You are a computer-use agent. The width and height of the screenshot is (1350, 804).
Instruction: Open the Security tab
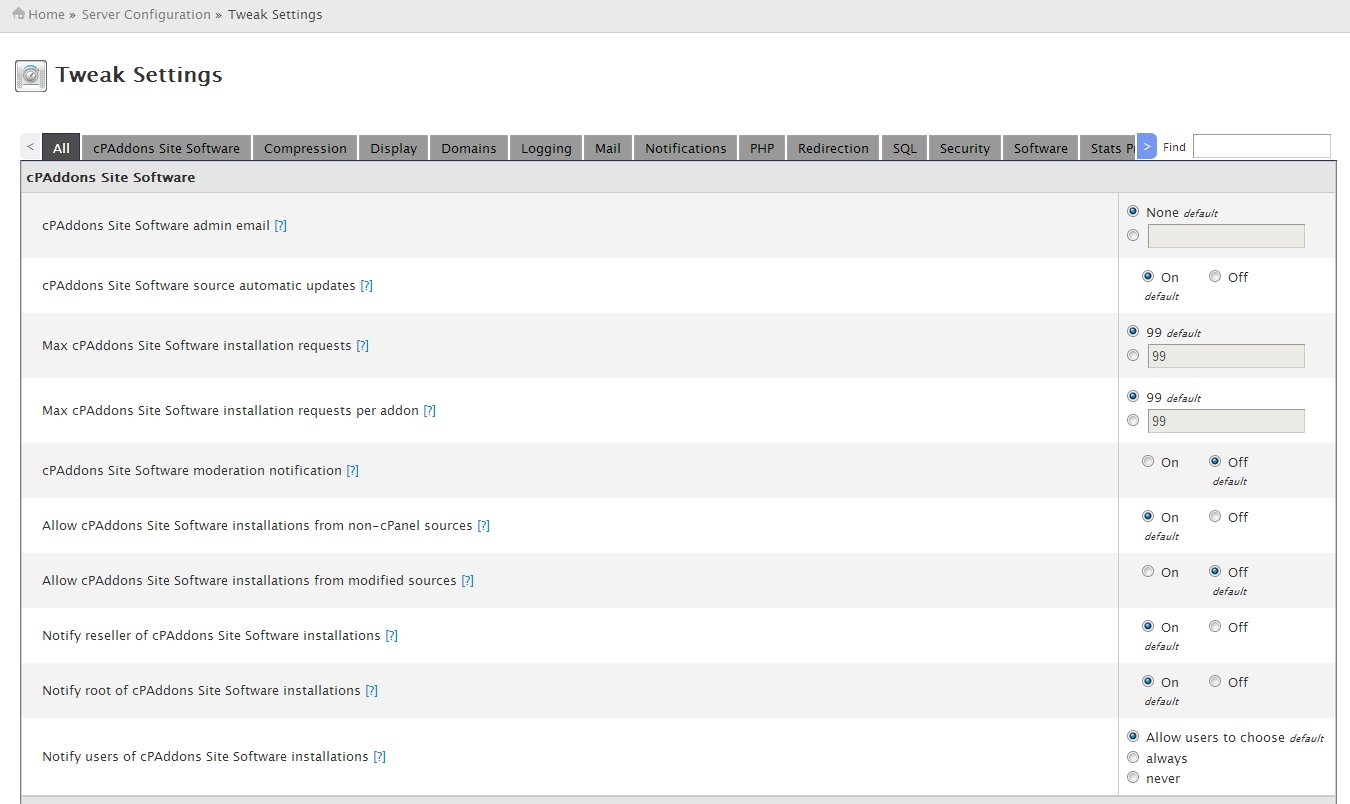[x=965, y=148]
